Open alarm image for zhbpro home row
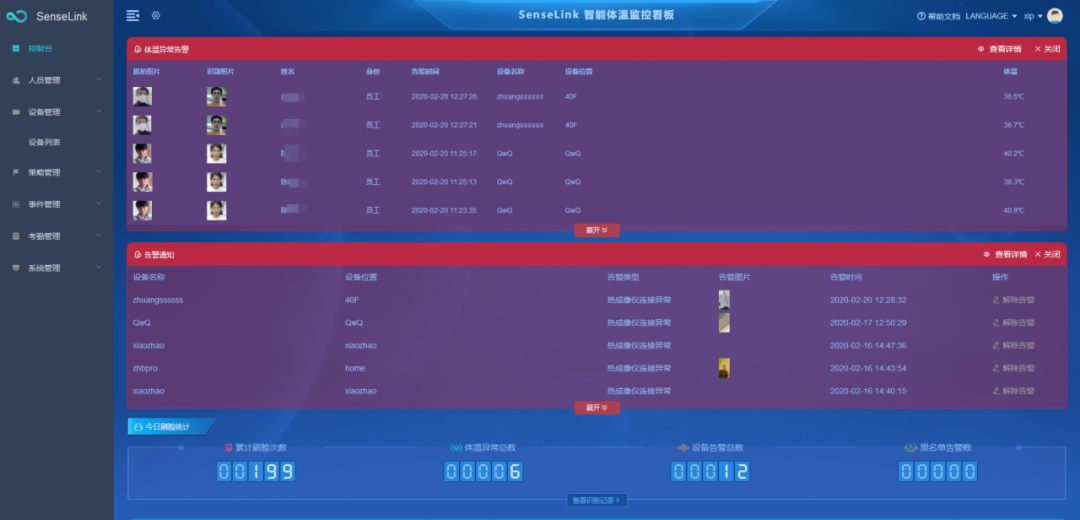The height and width of the screenshot is (520, 1080). coord(724,368)
